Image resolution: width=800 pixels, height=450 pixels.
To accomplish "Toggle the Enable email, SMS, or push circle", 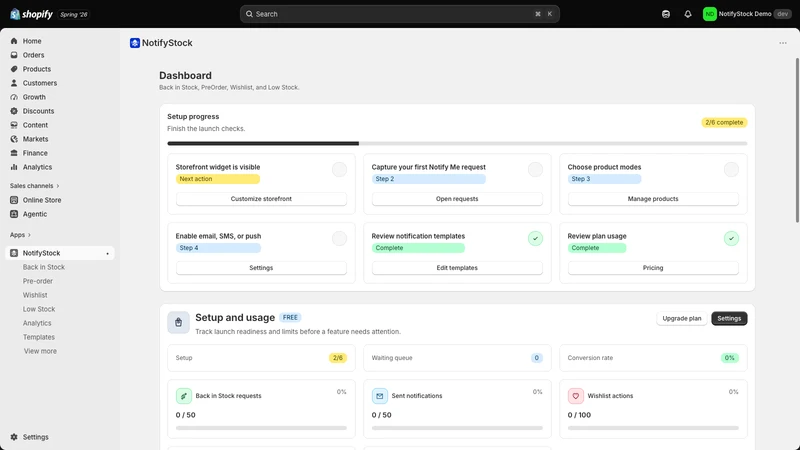I will pyautogui.click(x=339, y=238).
